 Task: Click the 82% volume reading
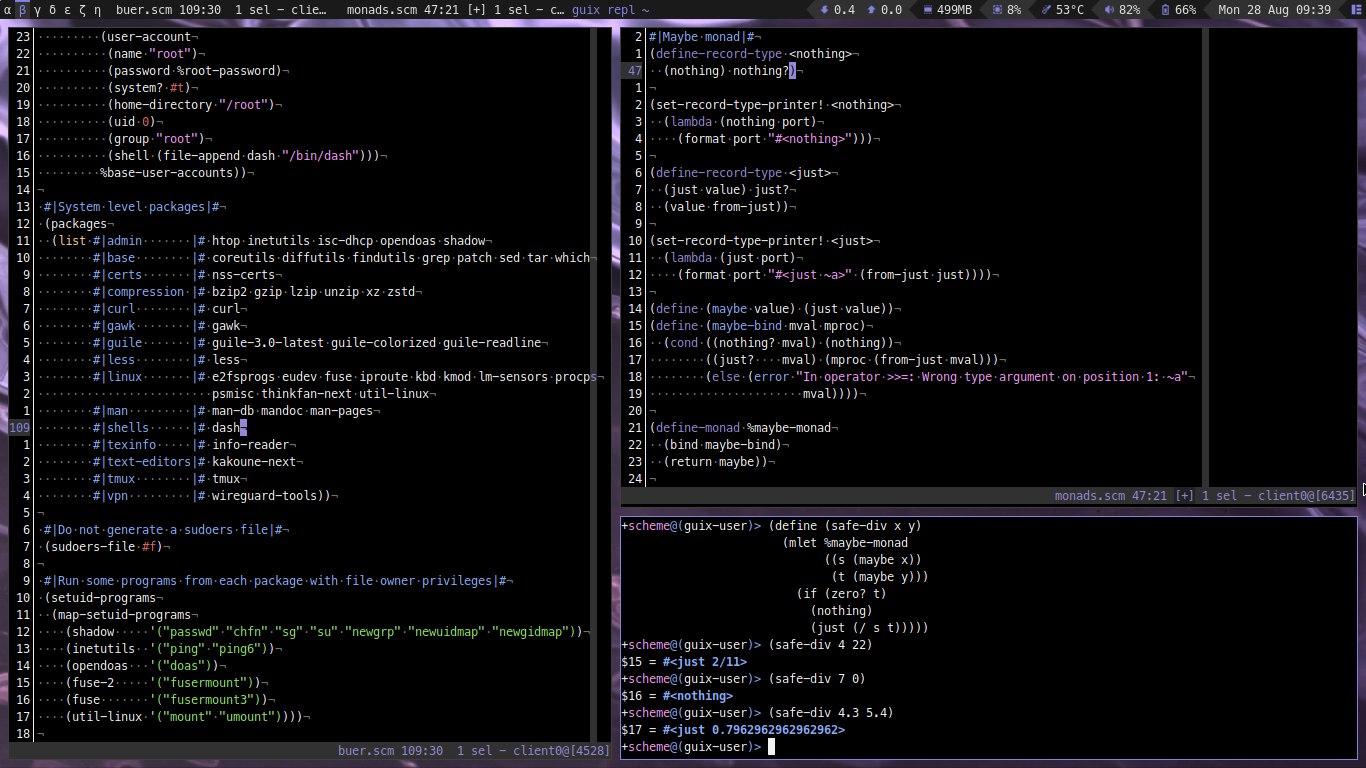(1129, 9)
